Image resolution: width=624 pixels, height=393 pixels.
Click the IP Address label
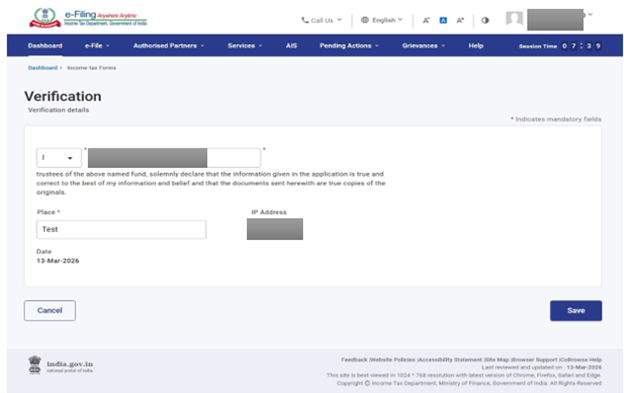(x=269, y=212)
